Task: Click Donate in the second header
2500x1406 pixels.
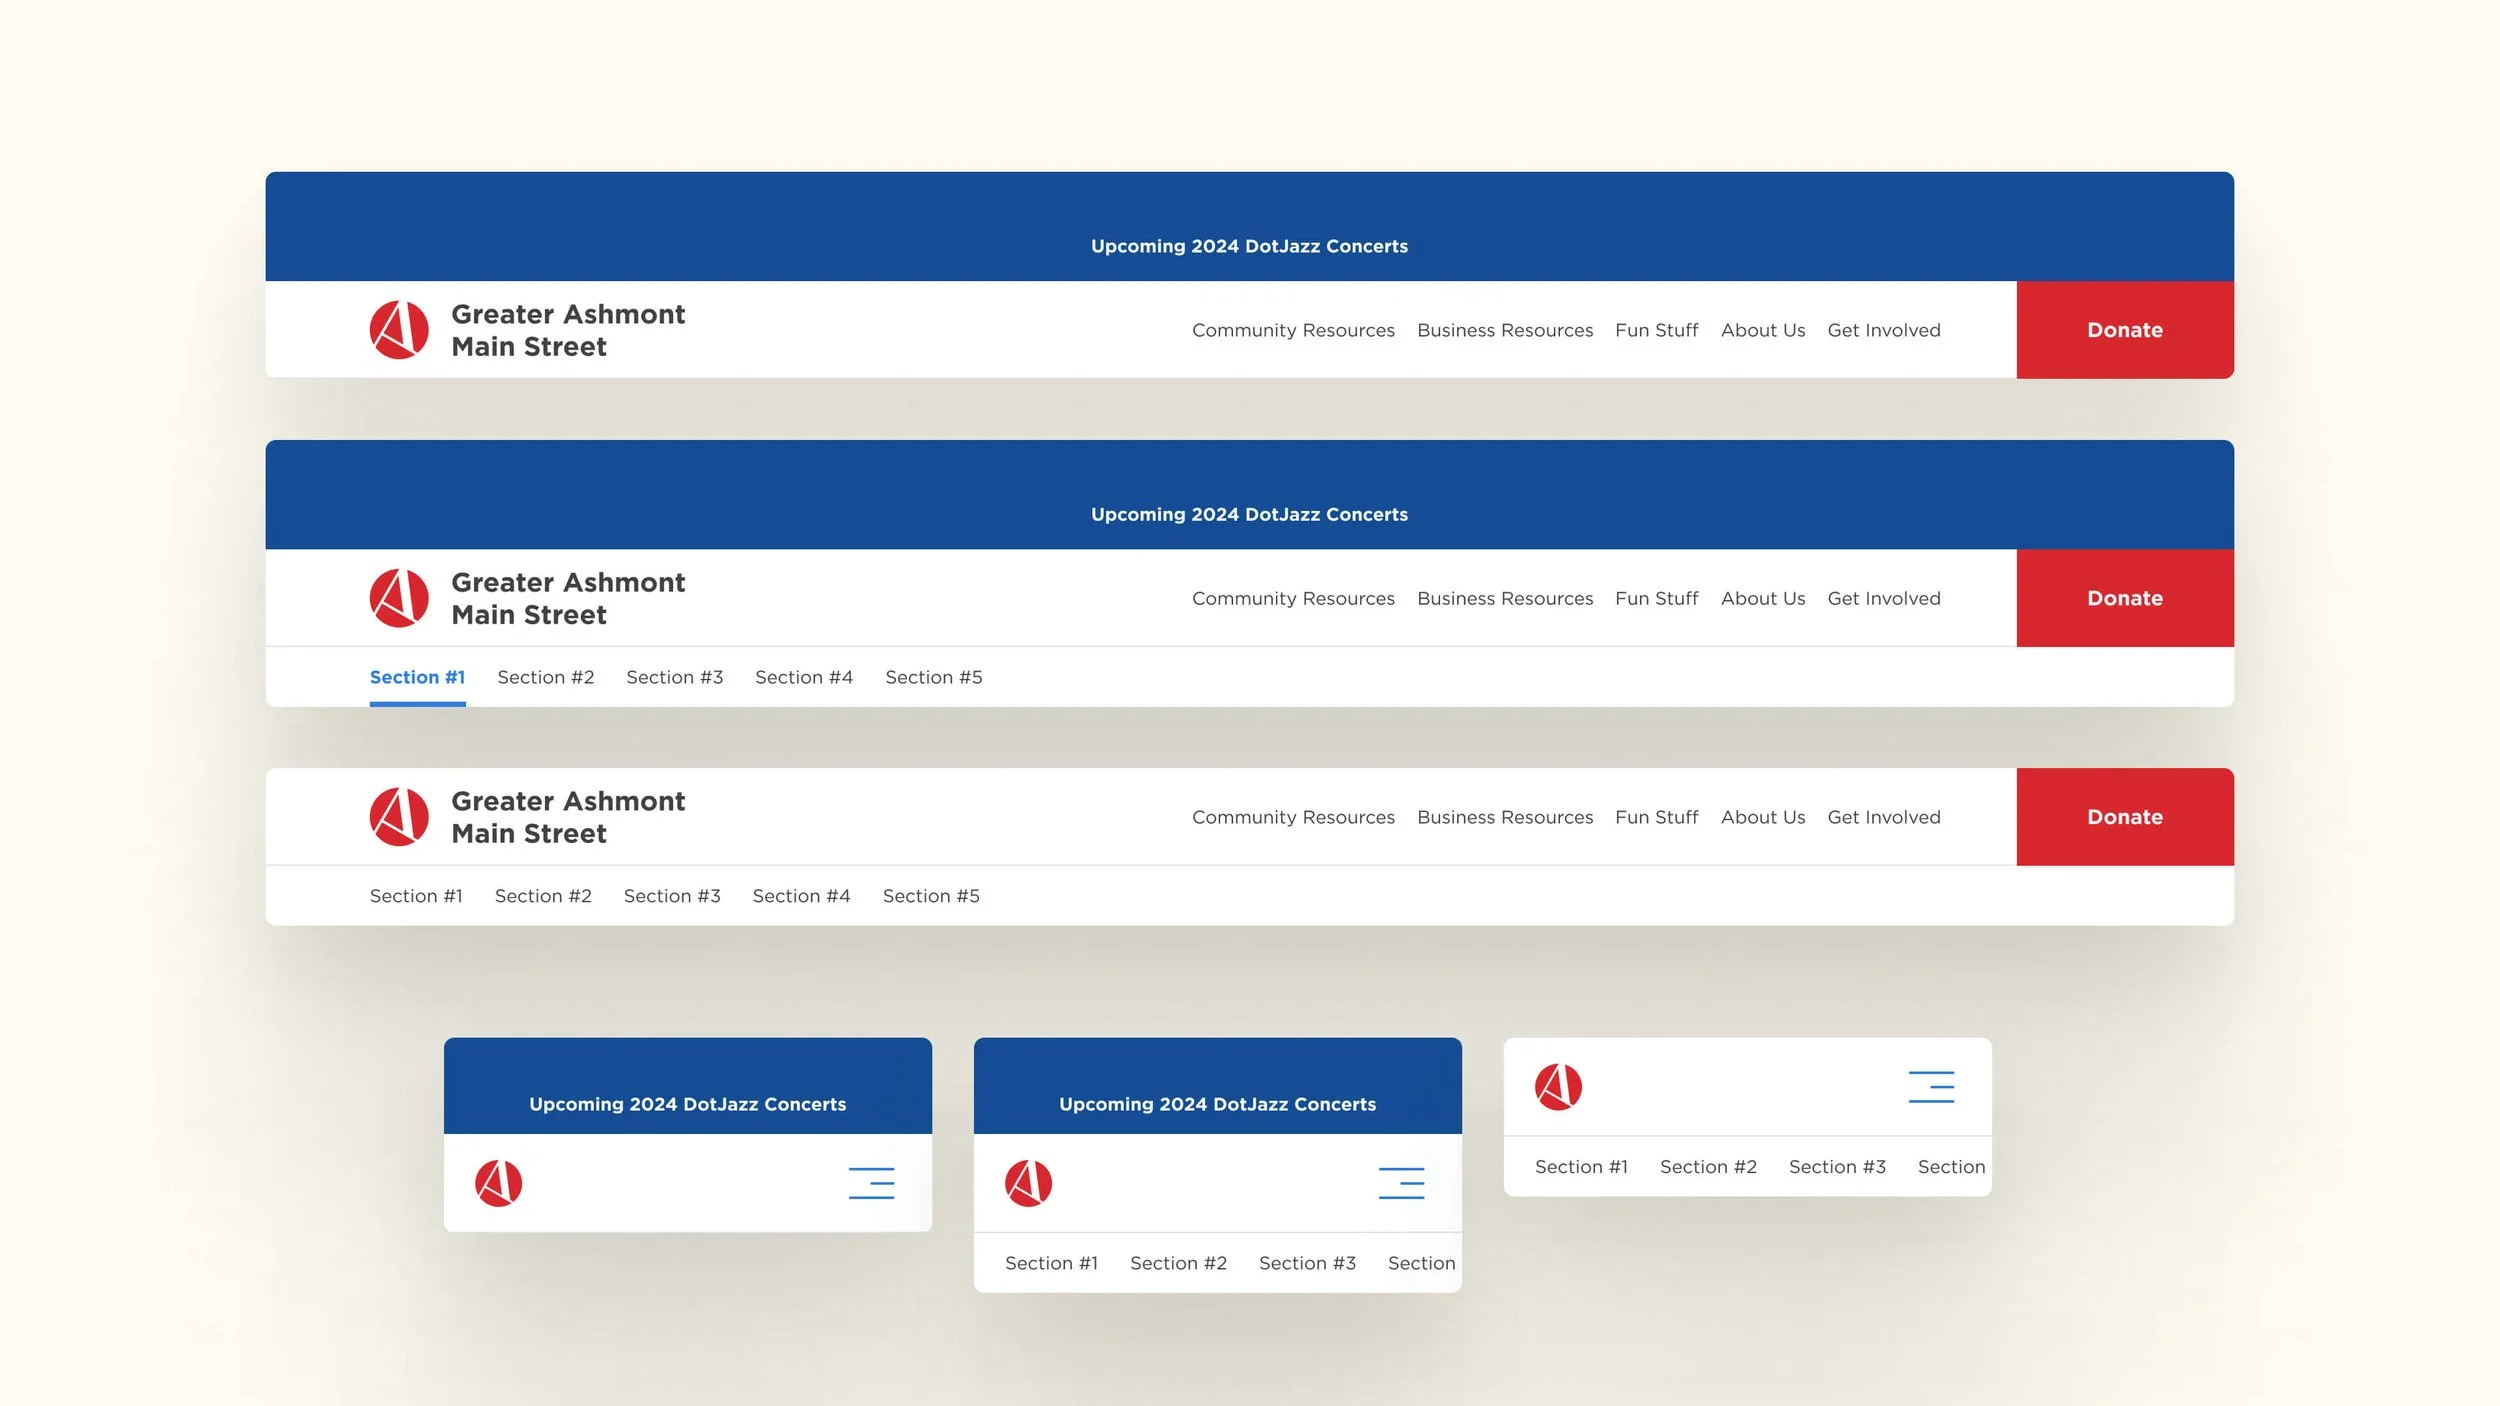Action: coord(2125,598)
